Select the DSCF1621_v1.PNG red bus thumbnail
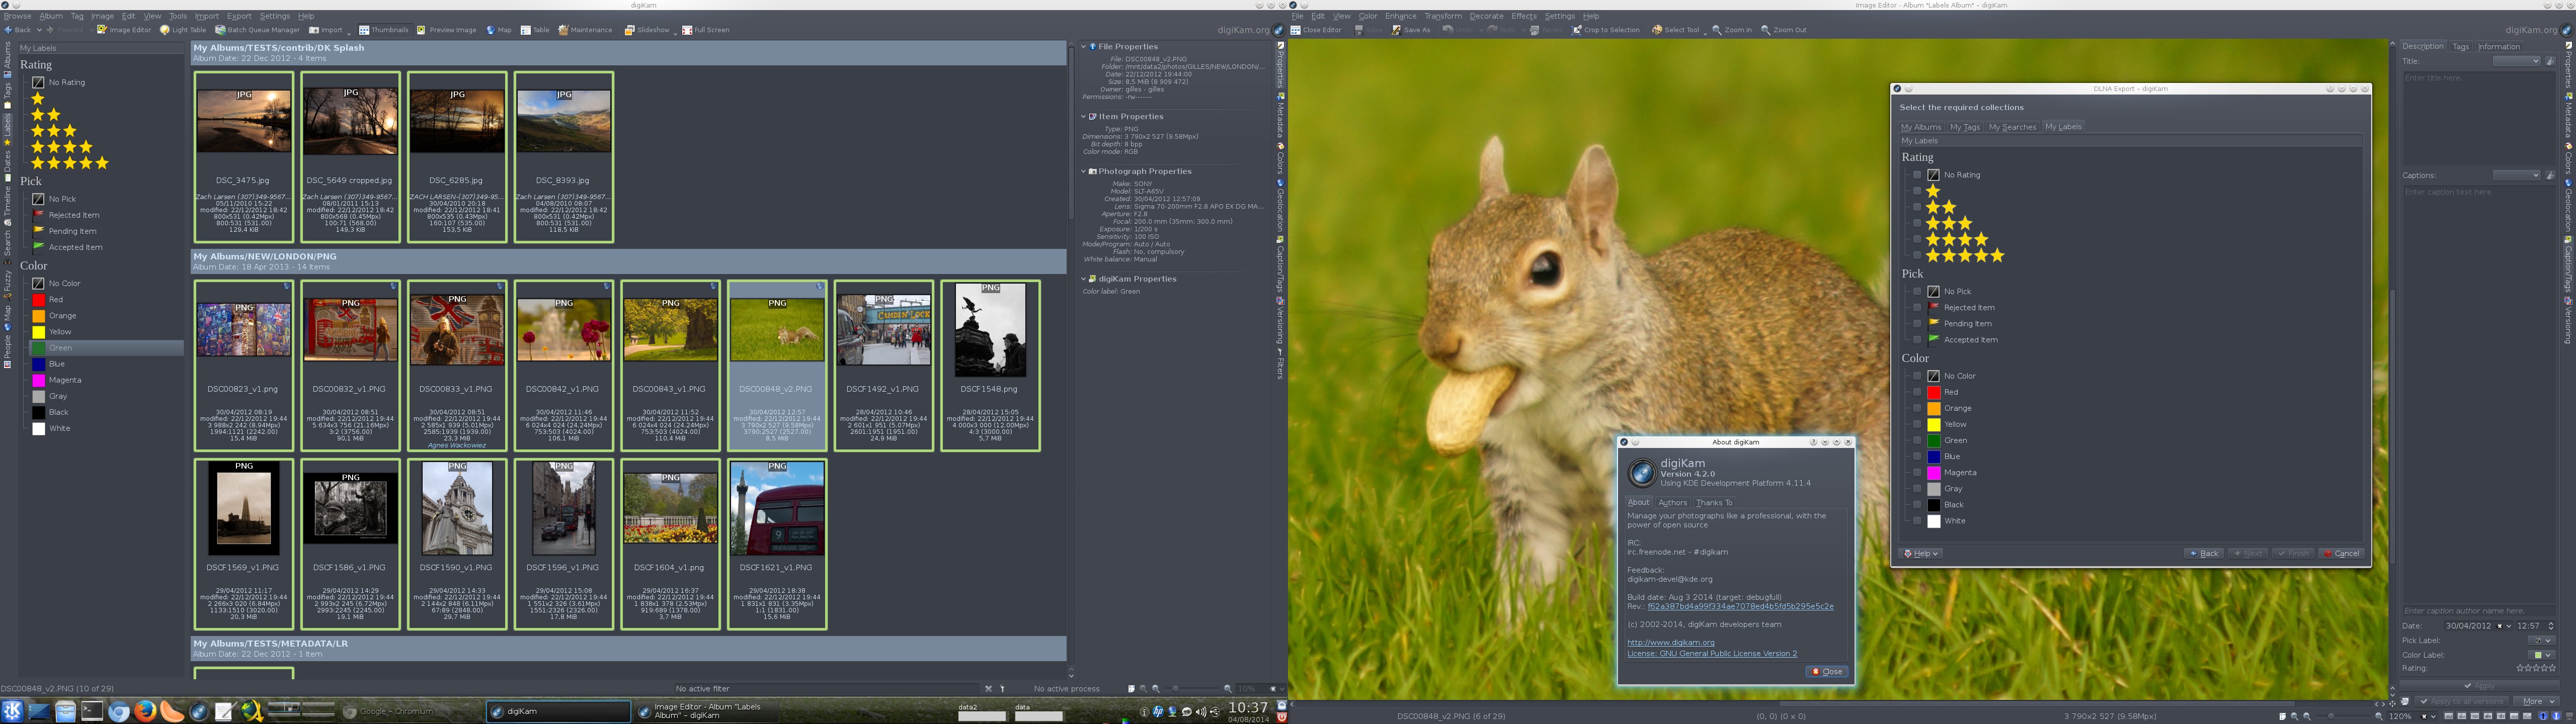Screen dimensions: 2576x724 coord(777,509)
